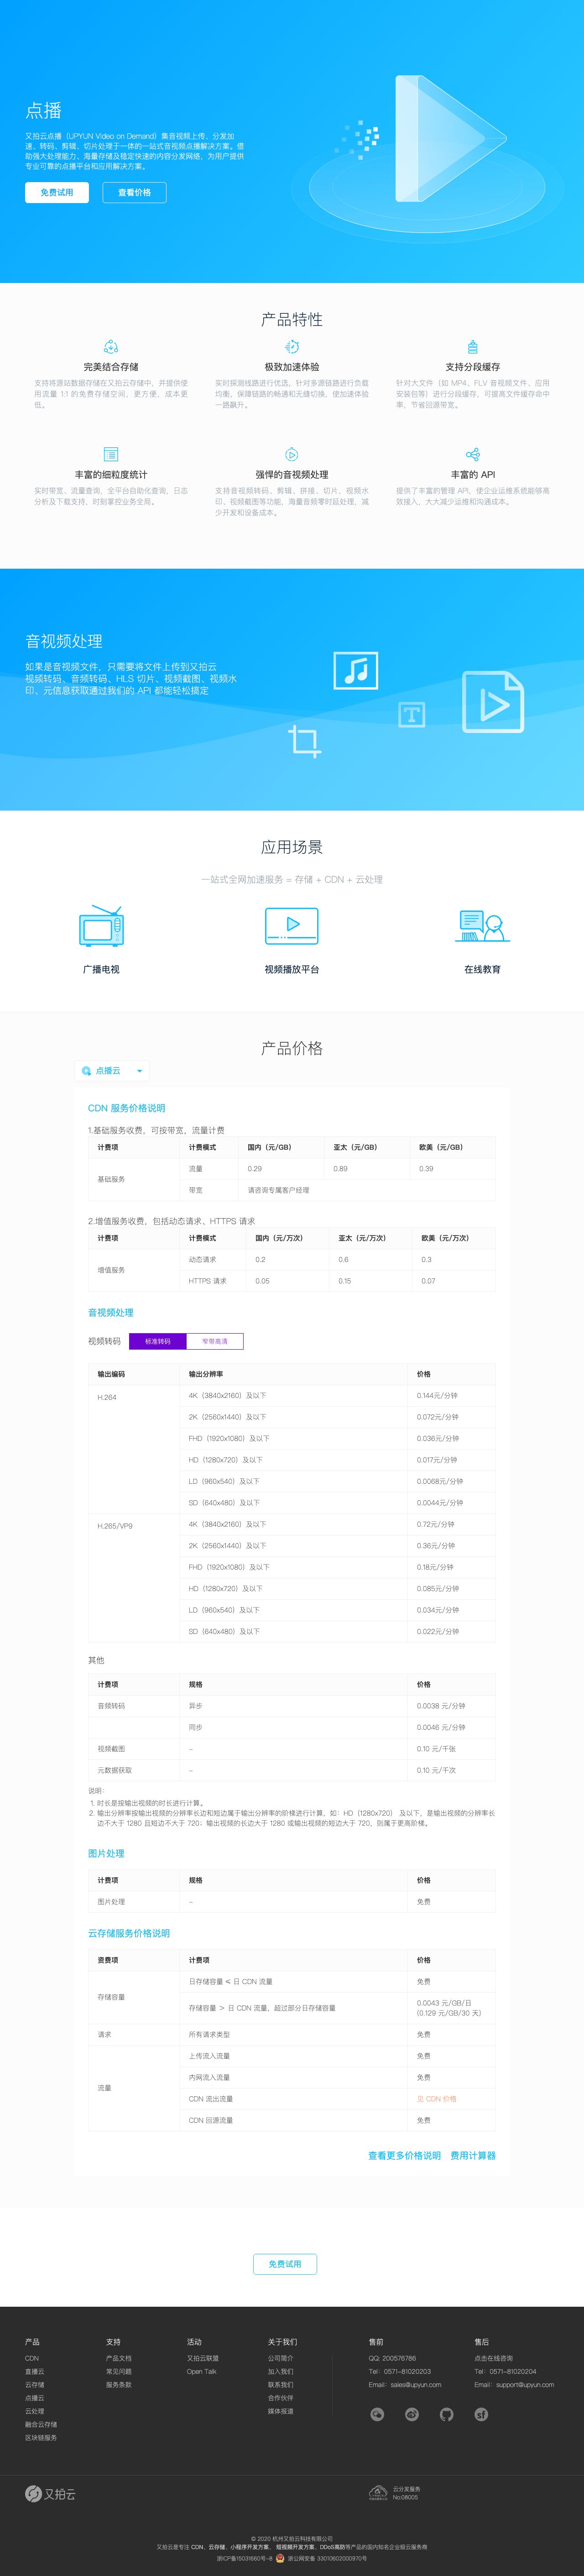Image resolution: width=584 pixels, height=2576 pixels.
Task: Click the blue 音视频处理 section heading in pricing
Action: (110, 1312)
